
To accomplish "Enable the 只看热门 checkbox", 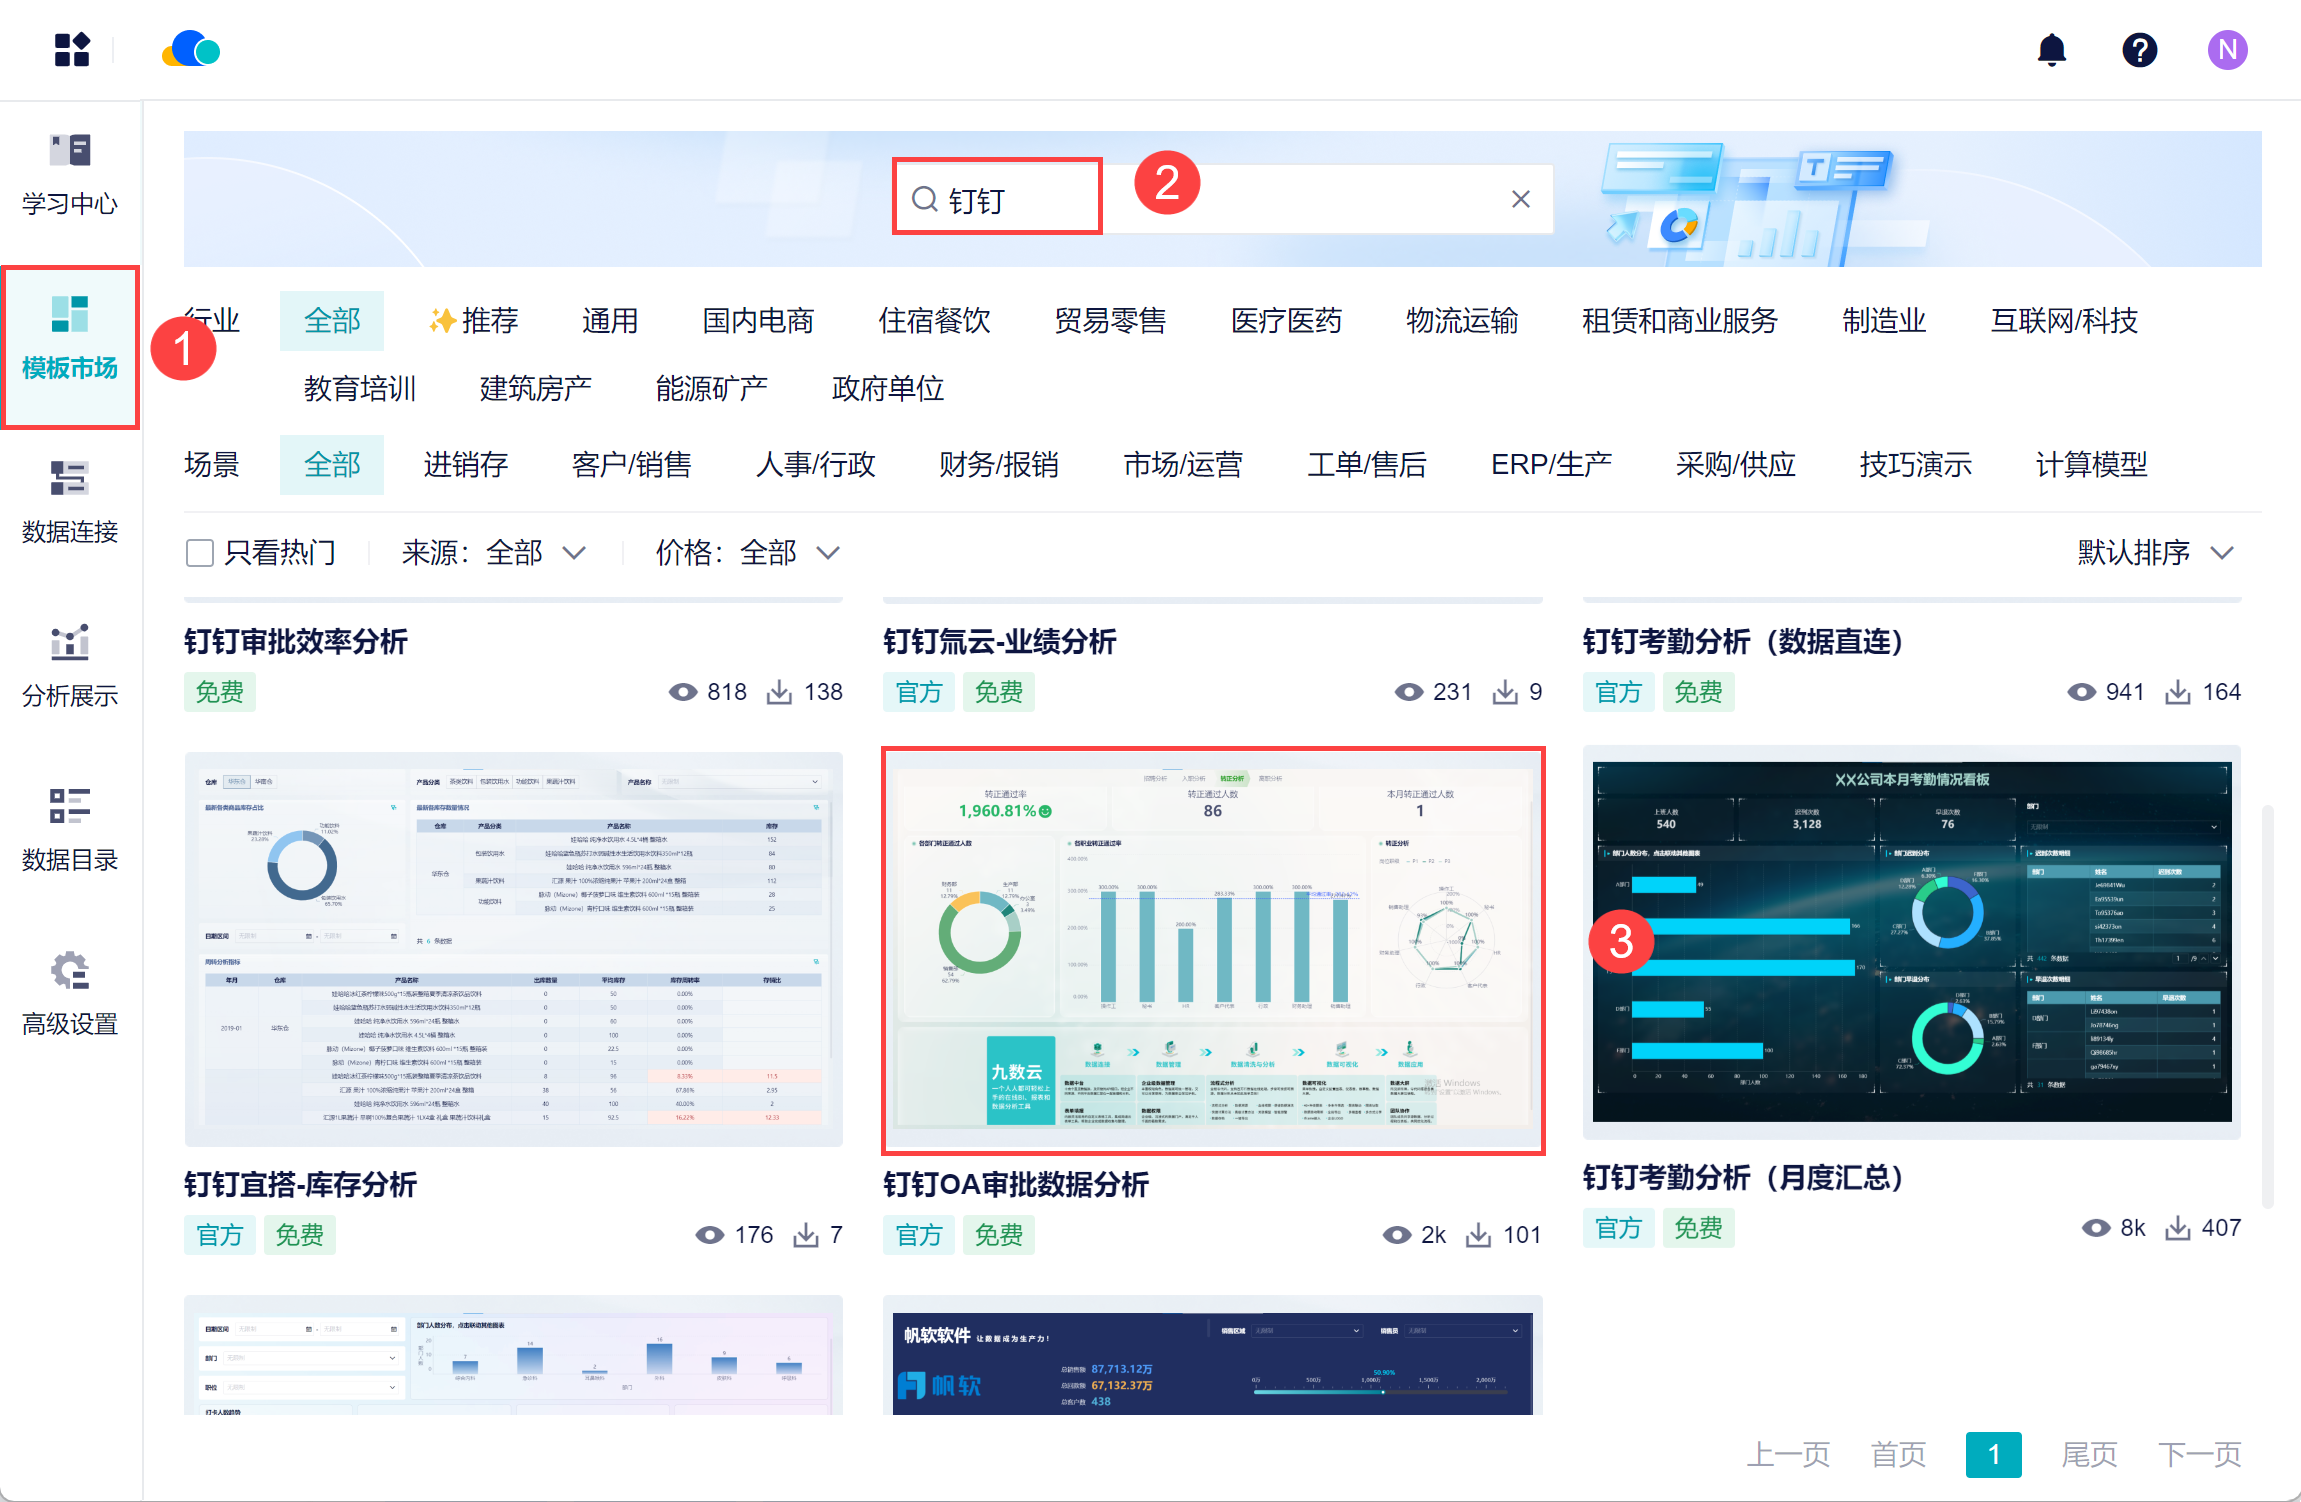I will tap(200, 552).
